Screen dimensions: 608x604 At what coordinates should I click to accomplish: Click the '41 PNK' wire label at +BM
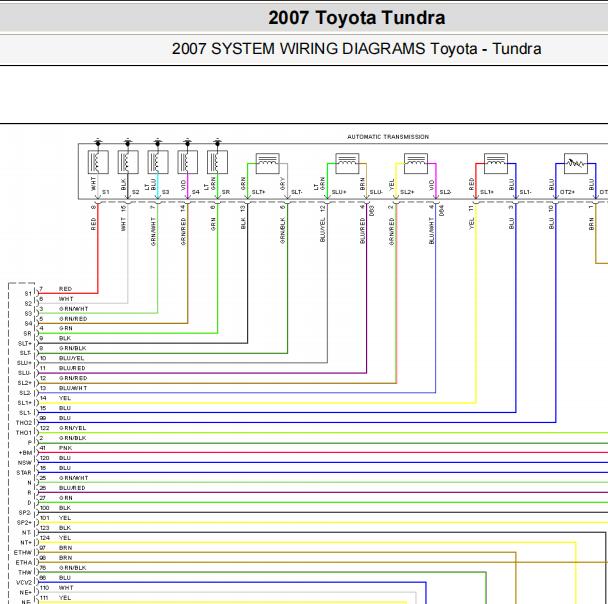(x=56, y=448)
